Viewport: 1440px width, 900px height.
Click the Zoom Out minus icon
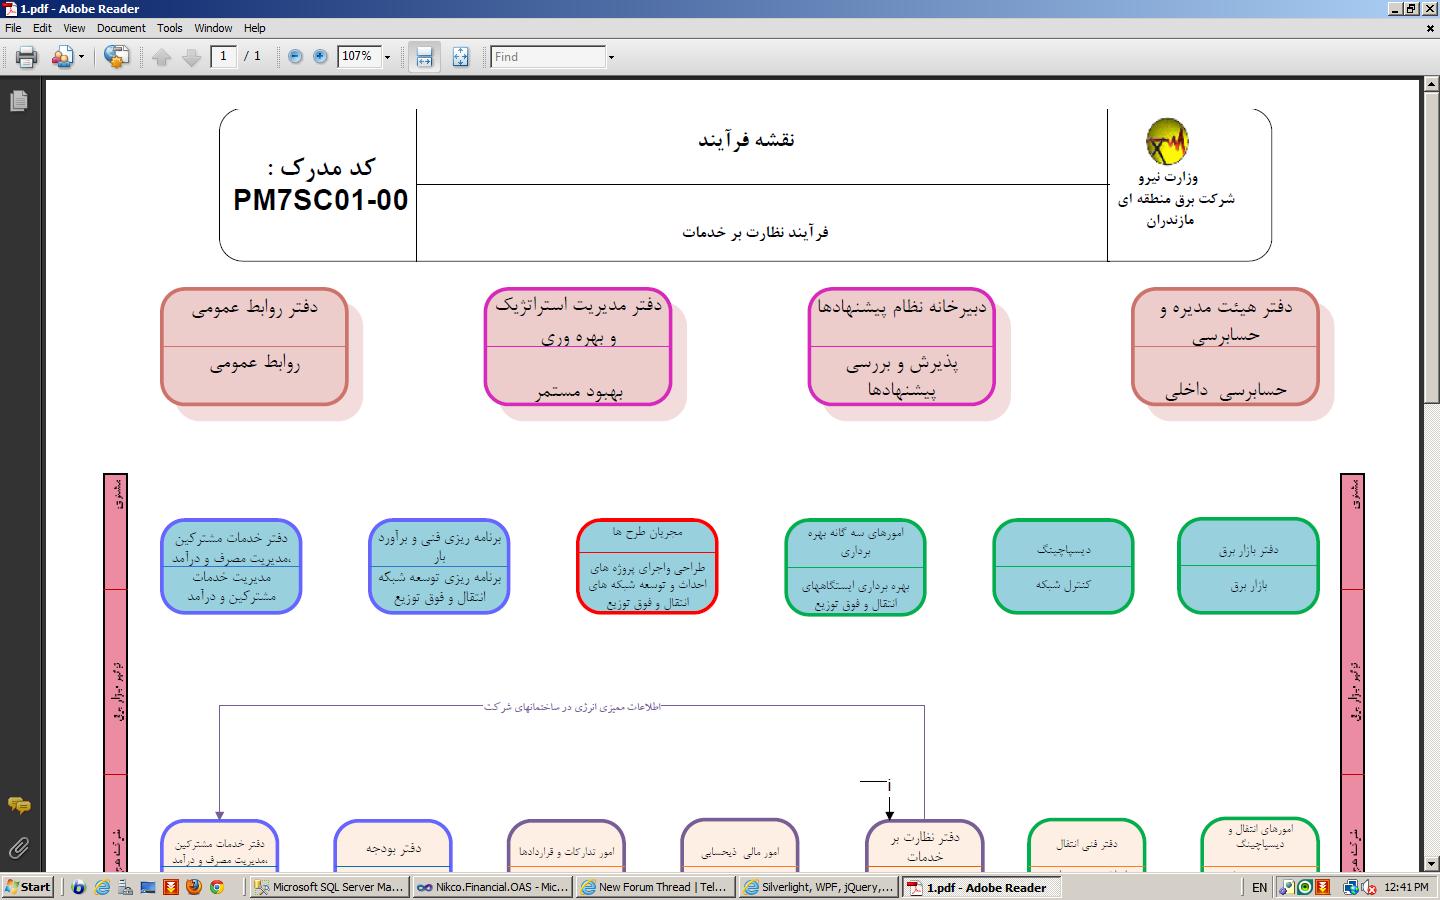tap(295, 57)
